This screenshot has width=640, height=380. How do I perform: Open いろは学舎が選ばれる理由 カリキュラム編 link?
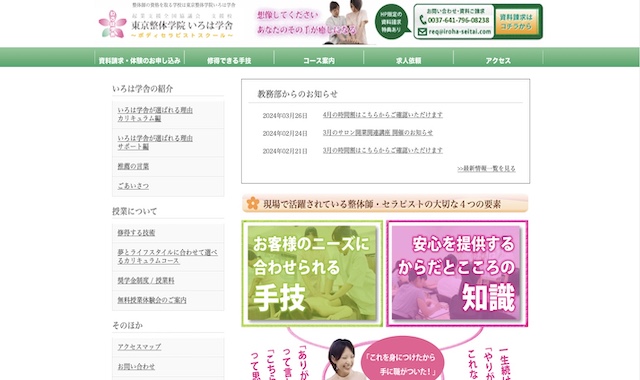coord(155,114)
